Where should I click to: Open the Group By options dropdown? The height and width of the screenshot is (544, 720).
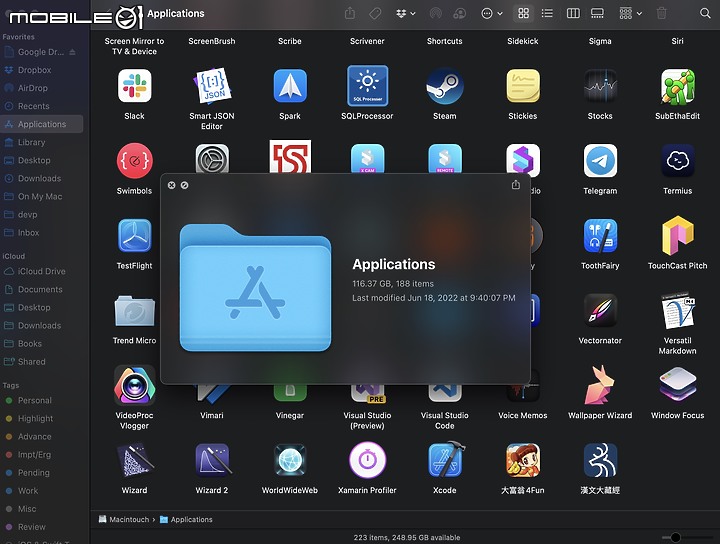click(630, 13)
